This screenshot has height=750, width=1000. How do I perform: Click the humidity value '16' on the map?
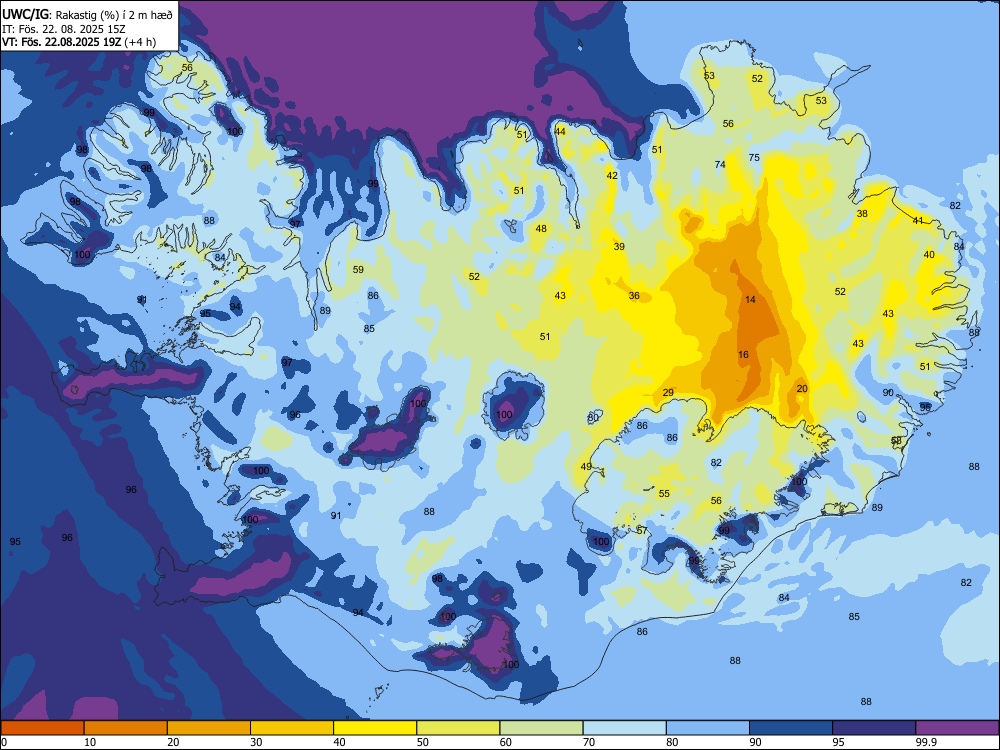point(744,355)
